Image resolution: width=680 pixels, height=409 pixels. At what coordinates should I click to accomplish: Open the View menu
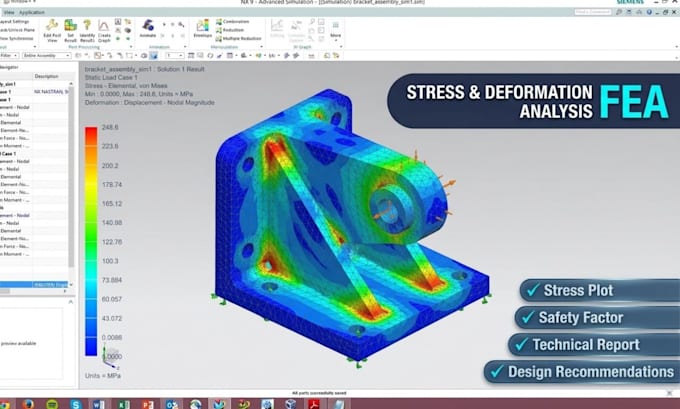point(9,13)
